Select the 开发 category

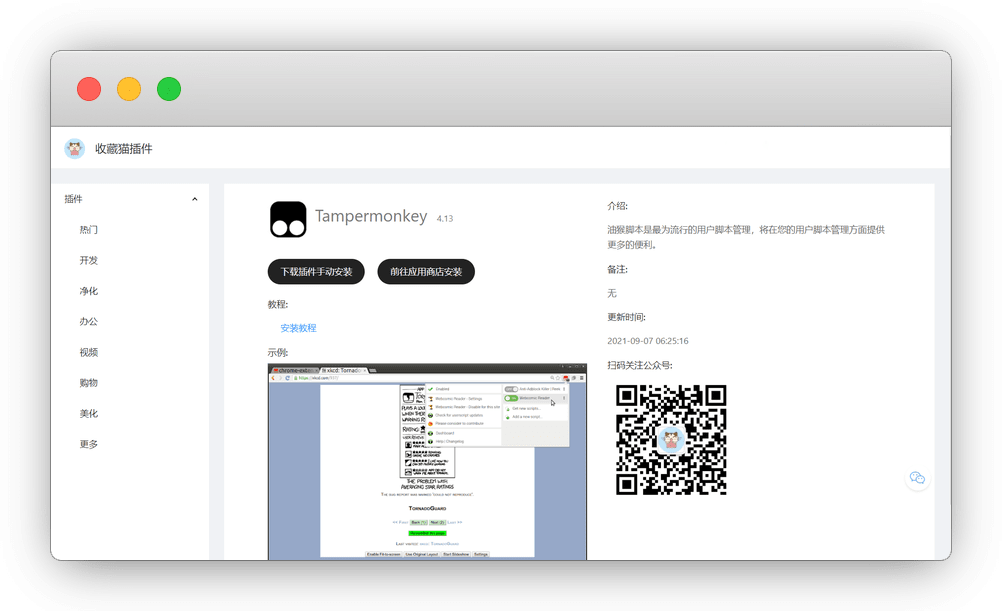coord(89,260)
